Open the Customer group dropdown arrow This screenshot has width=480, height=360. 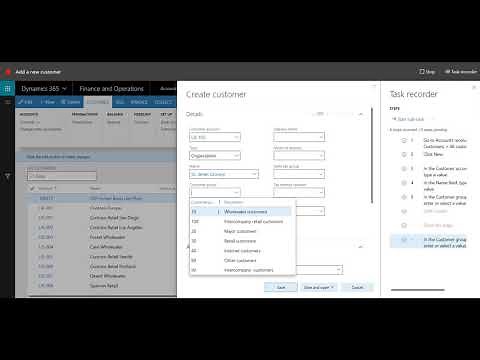pyautogui.click(x=236, y=192)
